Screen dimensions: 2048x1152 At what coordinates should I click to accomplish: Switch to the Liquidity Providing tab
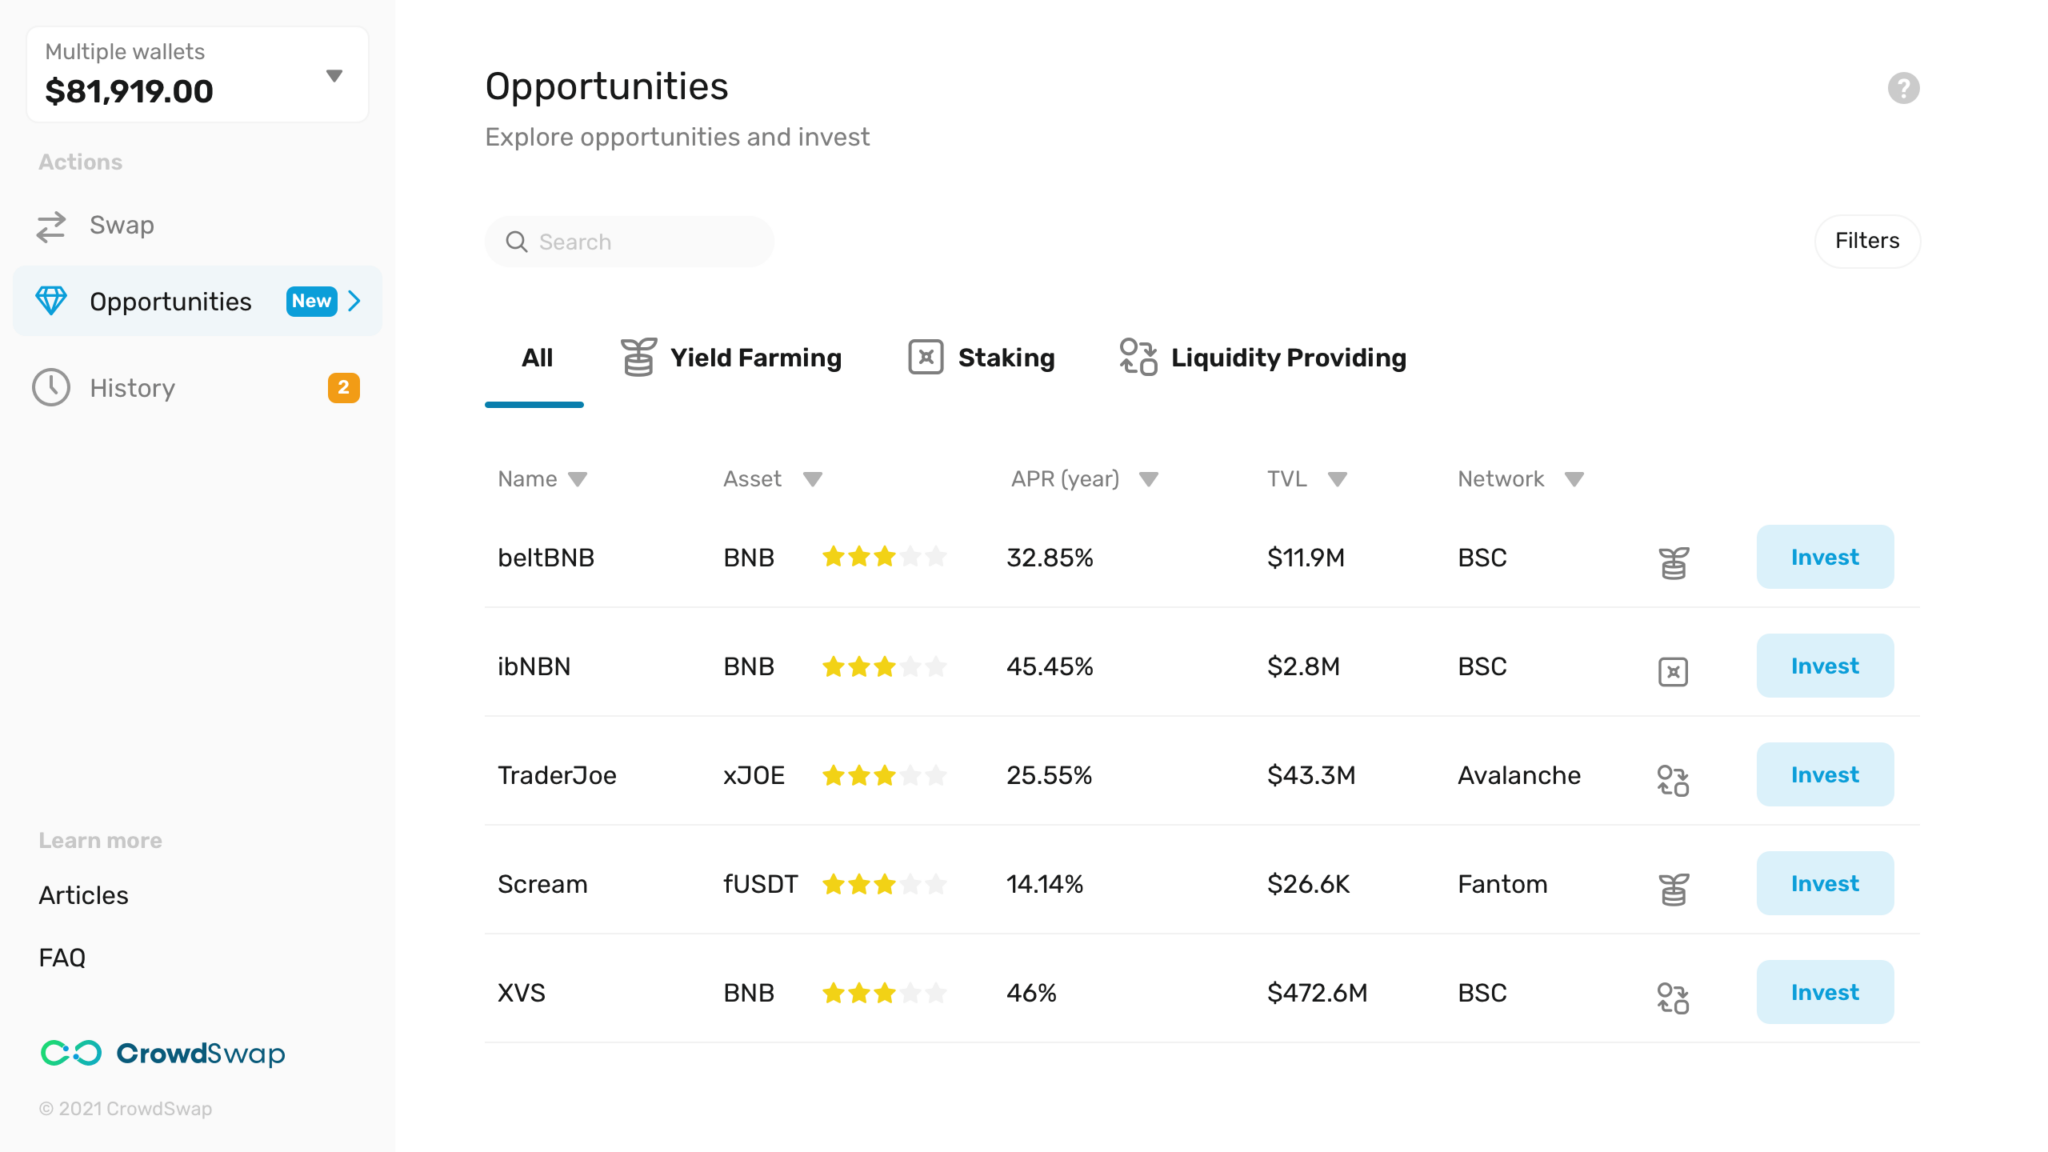(x=1263, y=358)
